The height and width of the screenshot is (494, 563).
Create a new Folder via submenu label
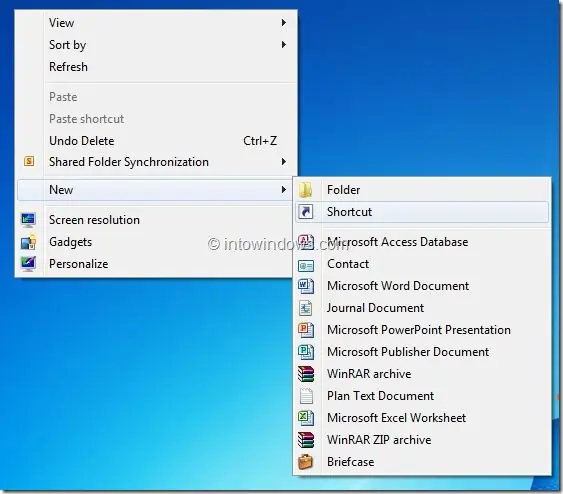click(343, 190)
